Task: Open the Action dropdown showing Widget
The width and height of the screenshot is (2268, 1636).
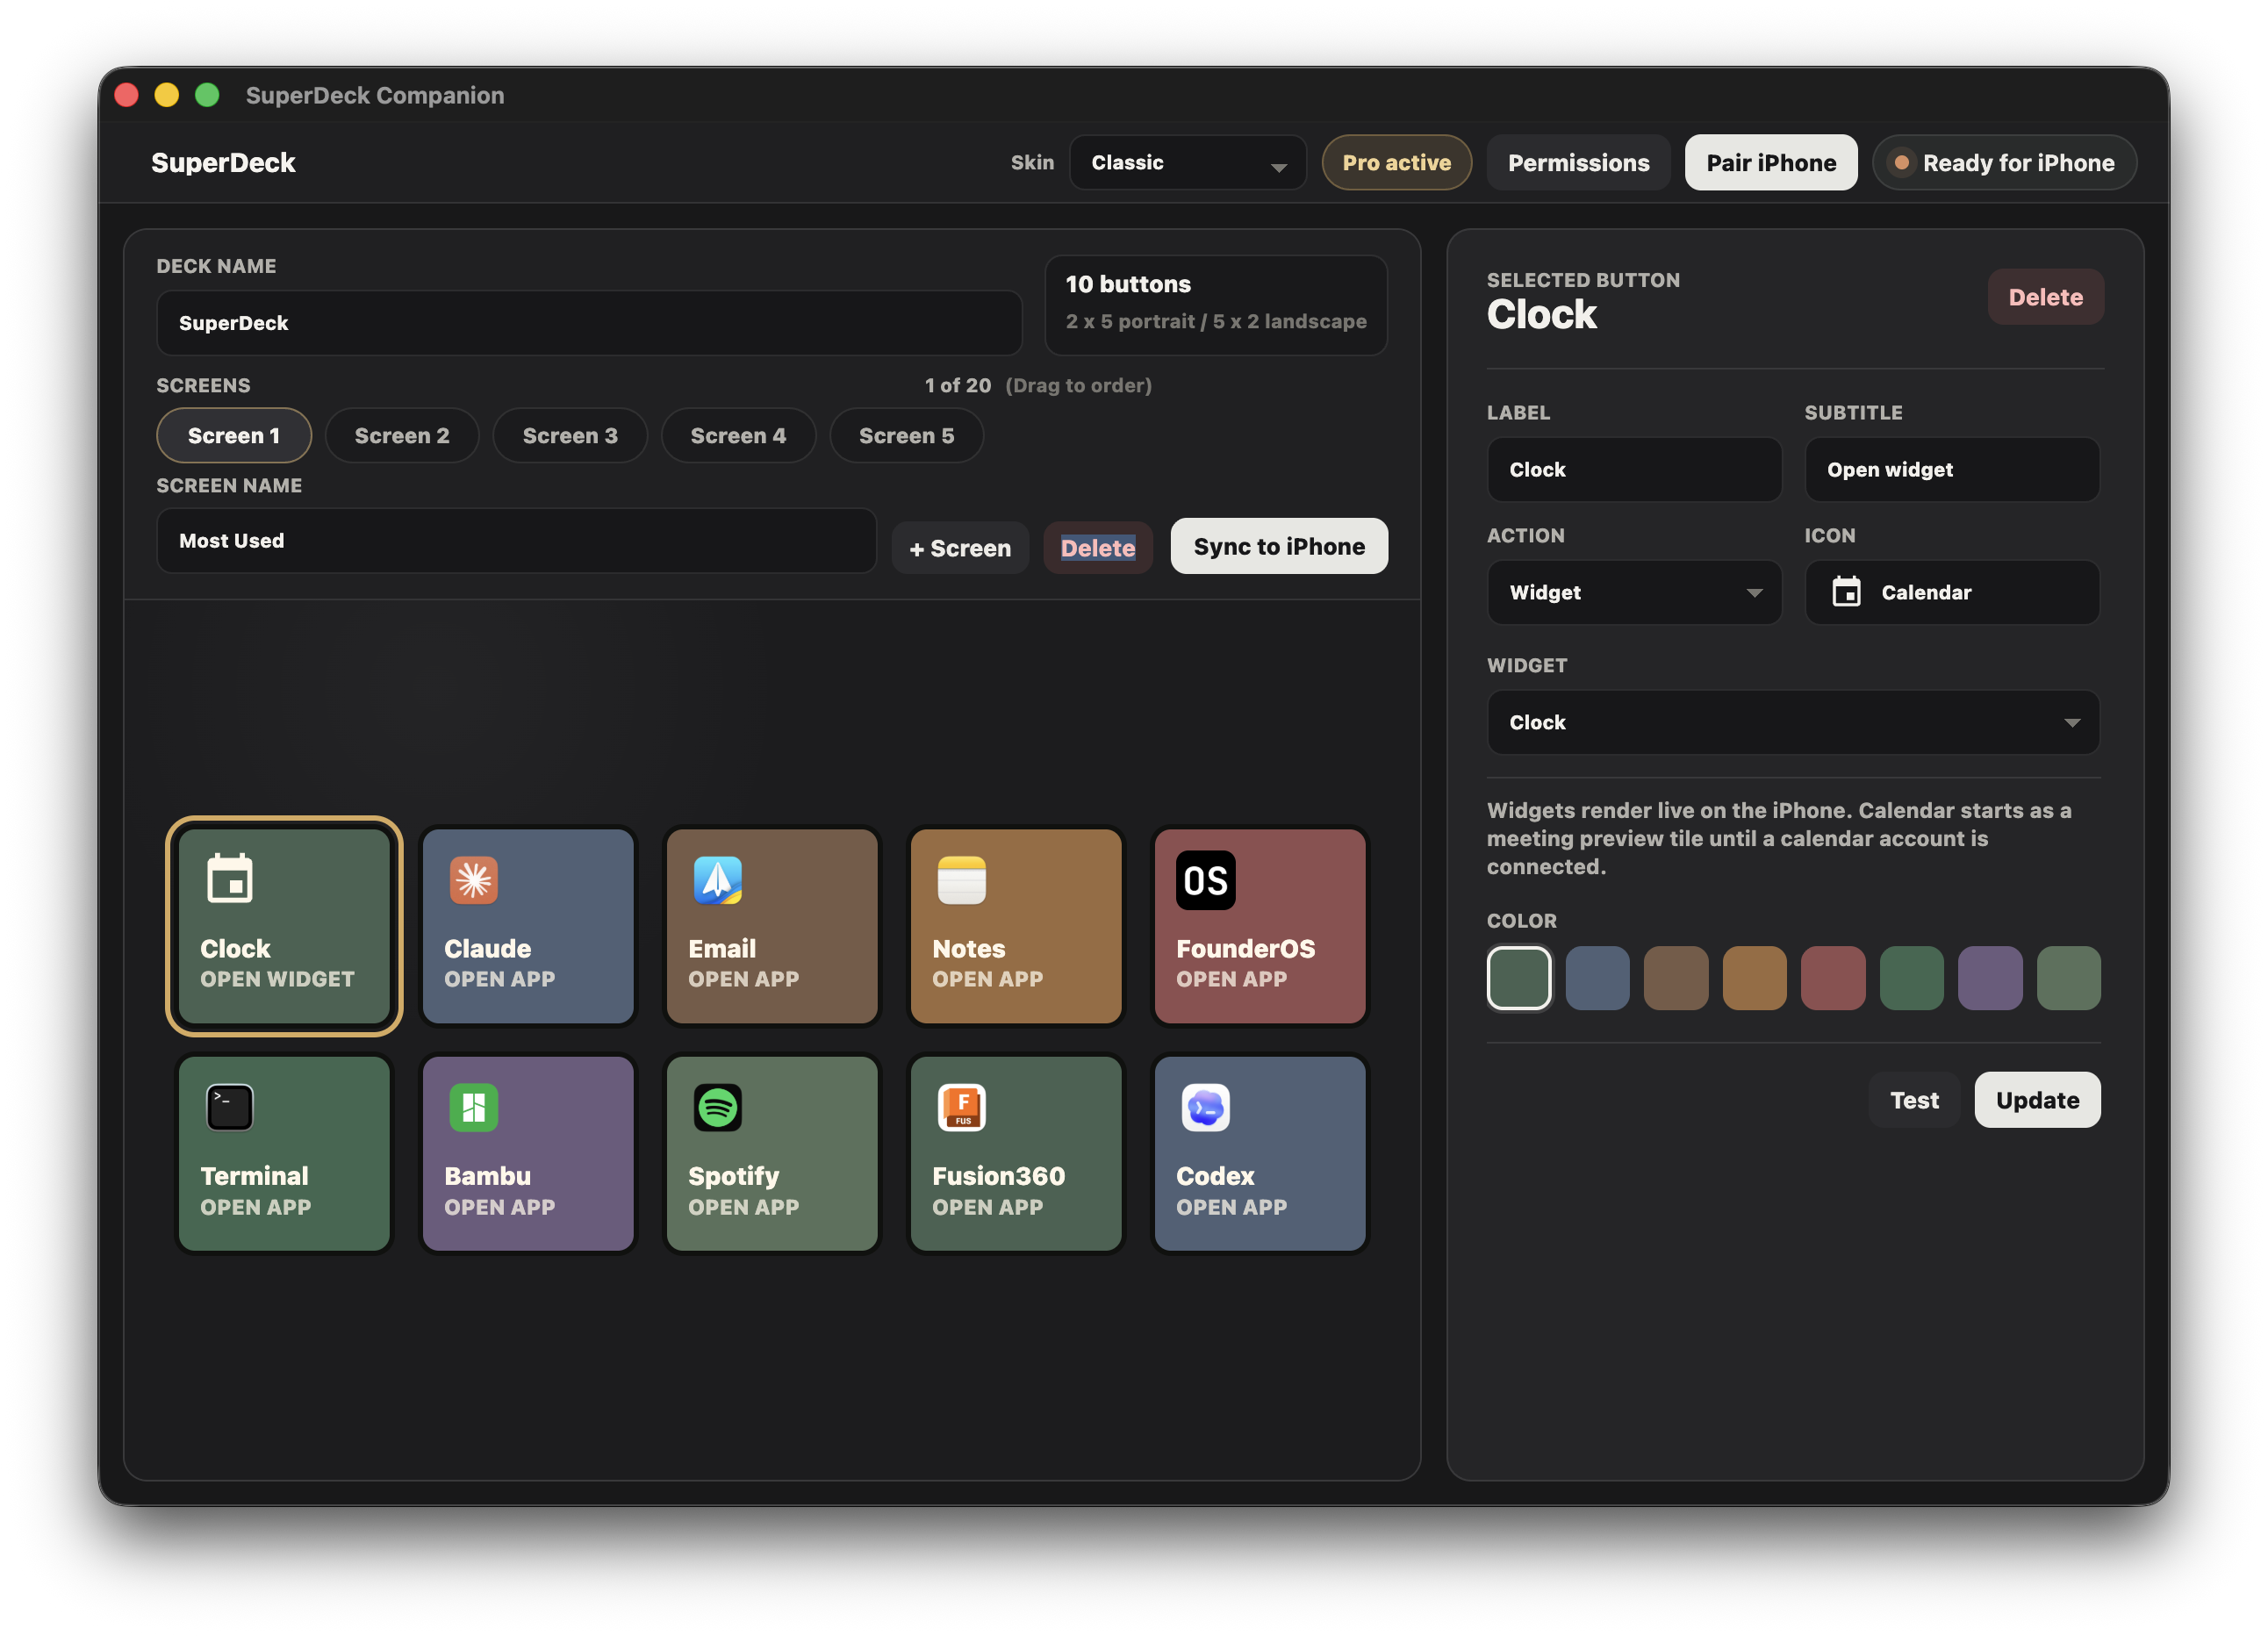Action: 1634,592
